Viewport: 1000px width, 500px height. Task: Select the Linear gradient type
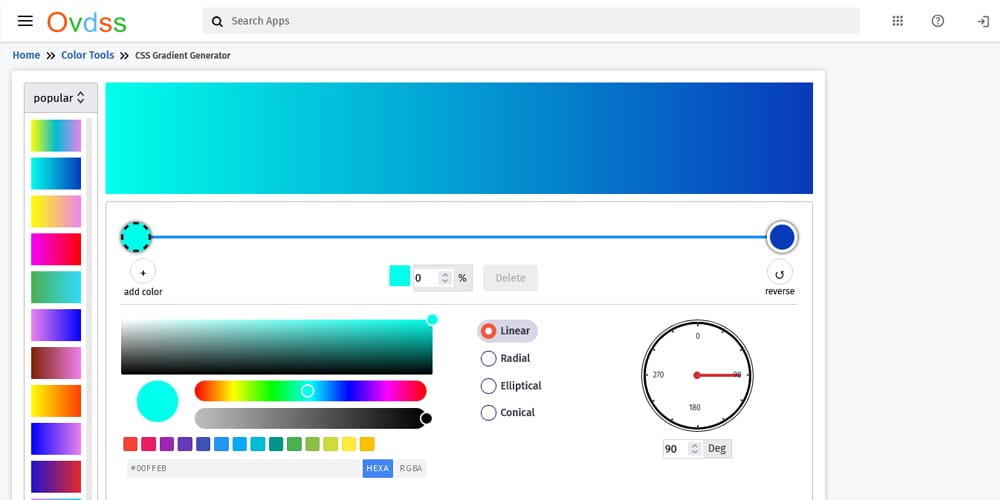point(507,331)
